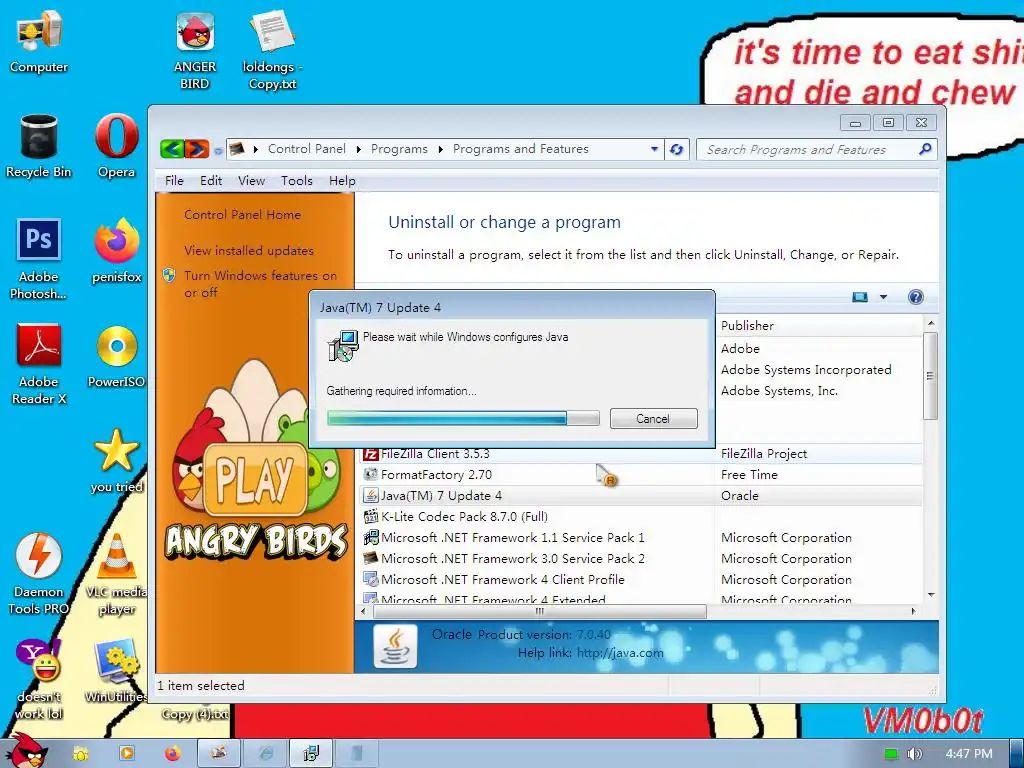
Task: Refresh the Programs and Features address bar
Action: tap(677, 150)
